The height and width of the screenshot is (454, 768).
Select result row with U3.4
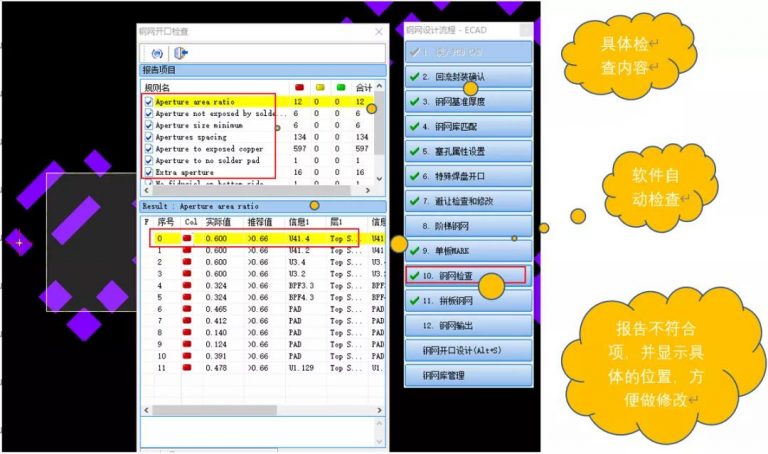(264, 262)
